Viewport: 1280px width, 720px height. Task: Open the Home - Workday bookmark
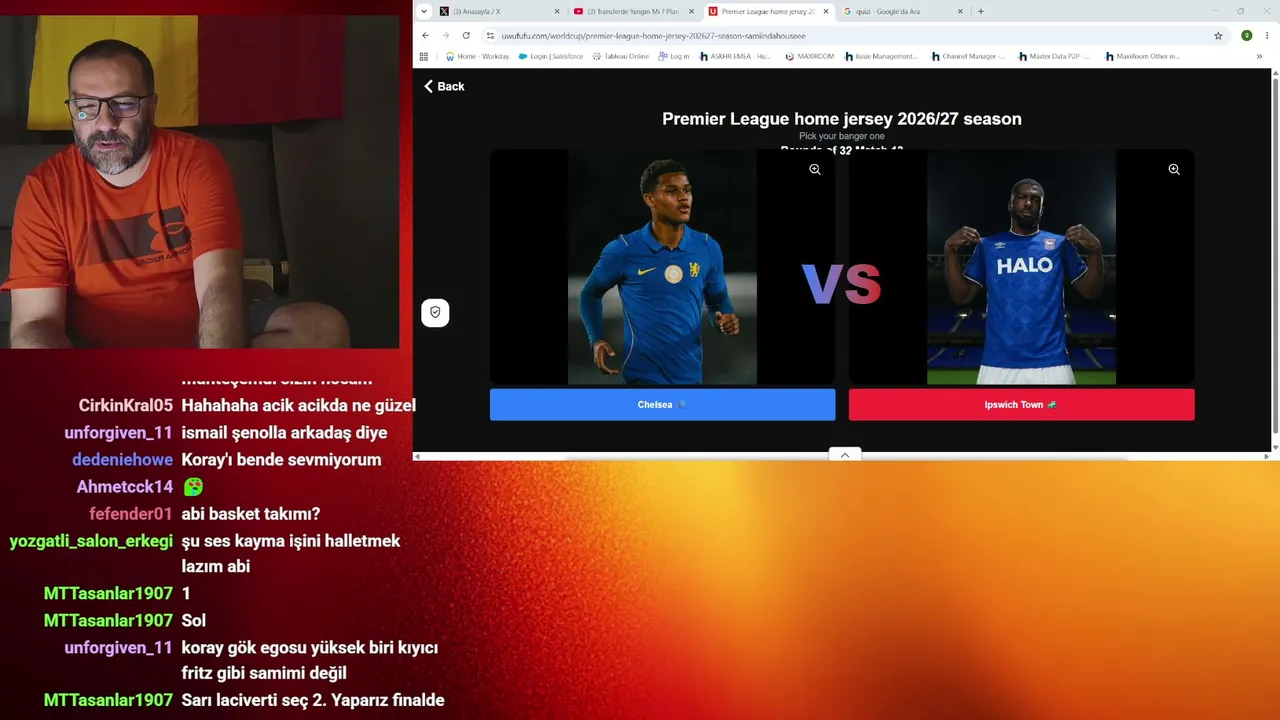coord(477,57)
